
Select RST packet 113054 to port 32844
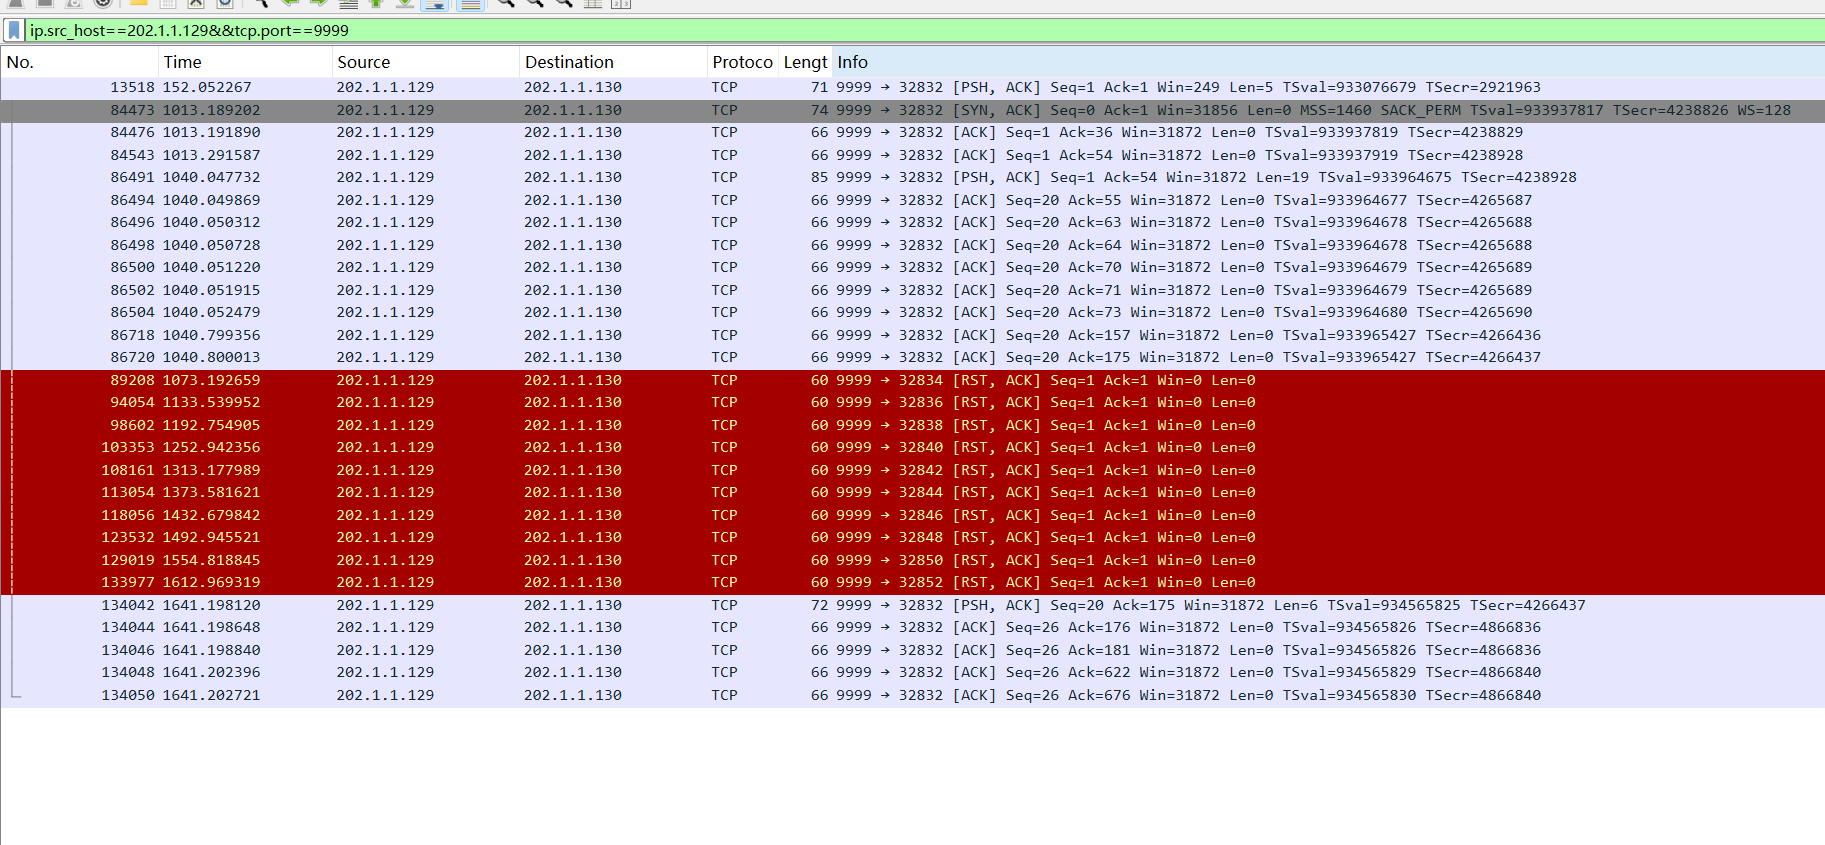tap(912, 493)
